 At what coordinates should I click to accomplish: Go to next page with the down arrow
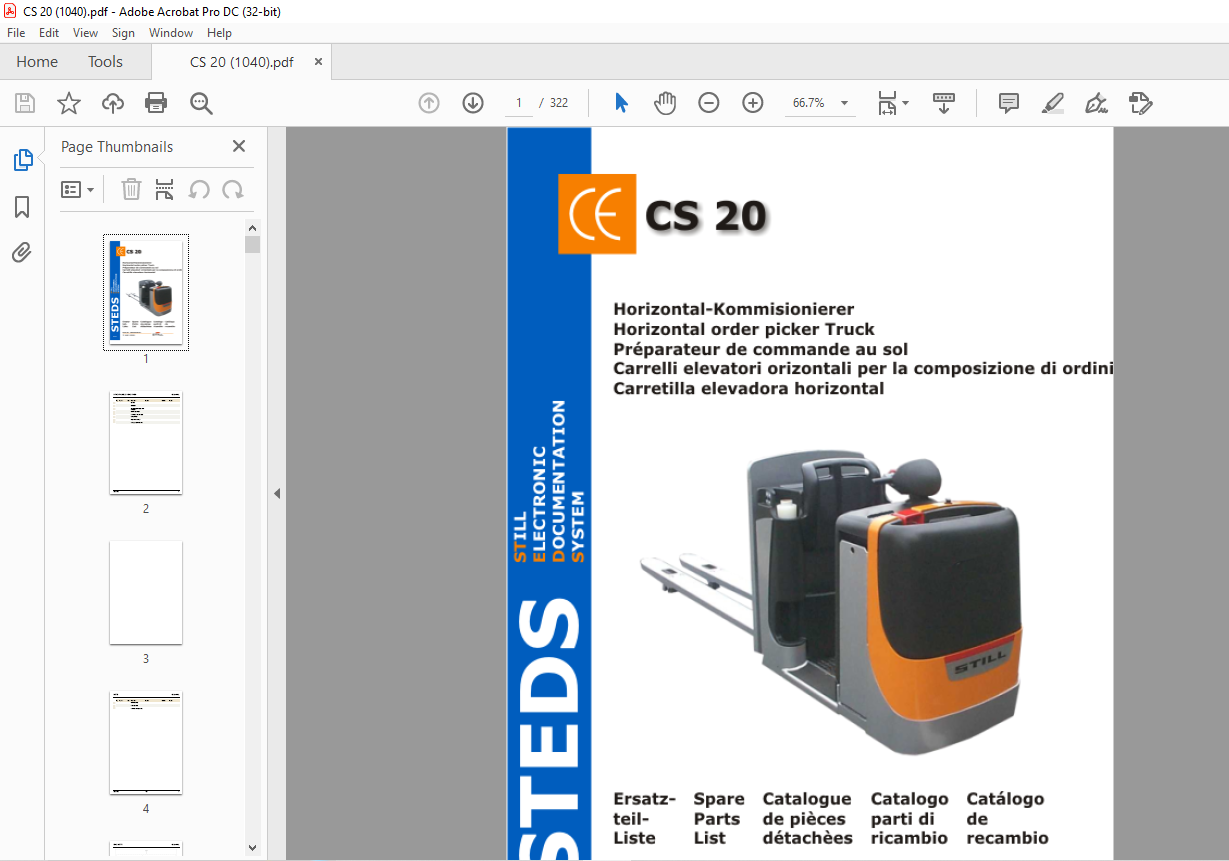click(x=473, y=103)
